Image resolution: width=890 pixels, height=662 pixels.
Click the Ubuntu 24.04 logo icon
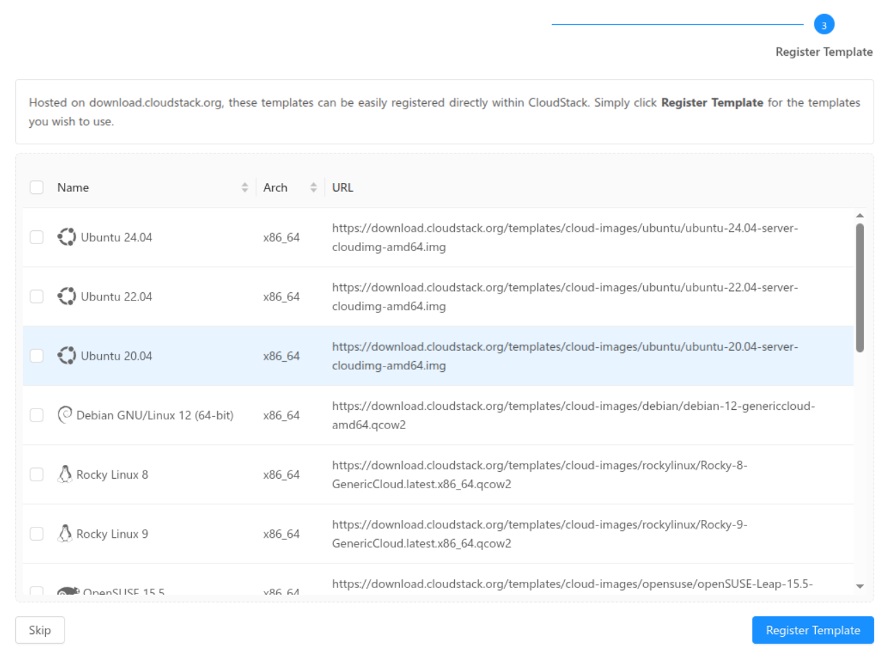click(67, 237)
